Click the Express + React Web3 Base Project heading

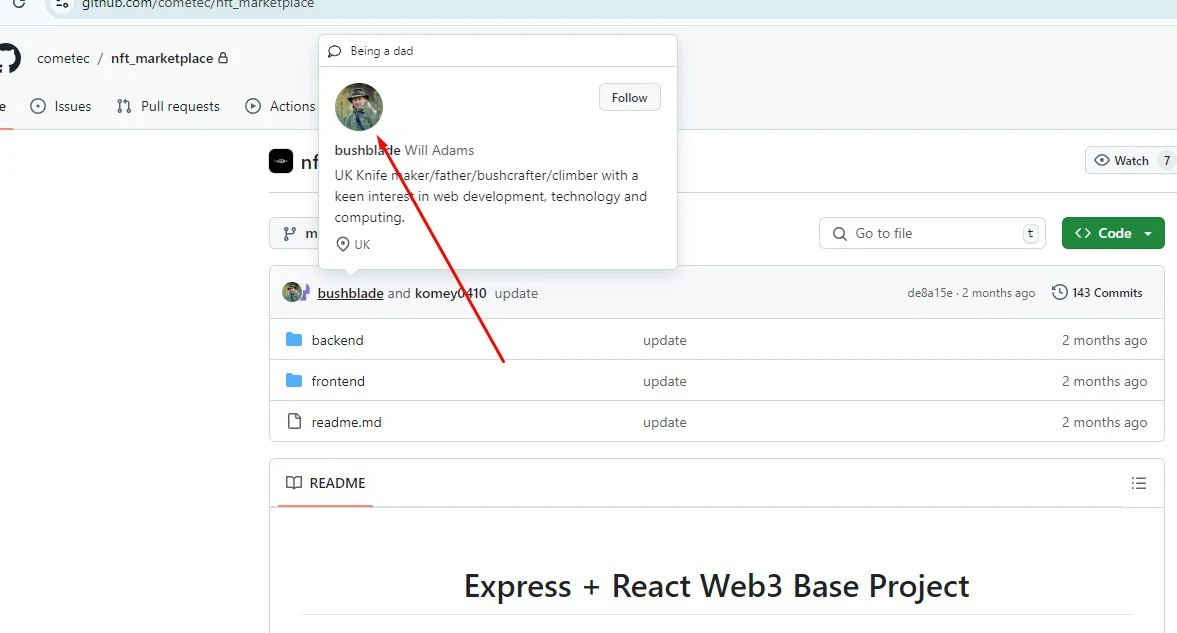point(716,586)
